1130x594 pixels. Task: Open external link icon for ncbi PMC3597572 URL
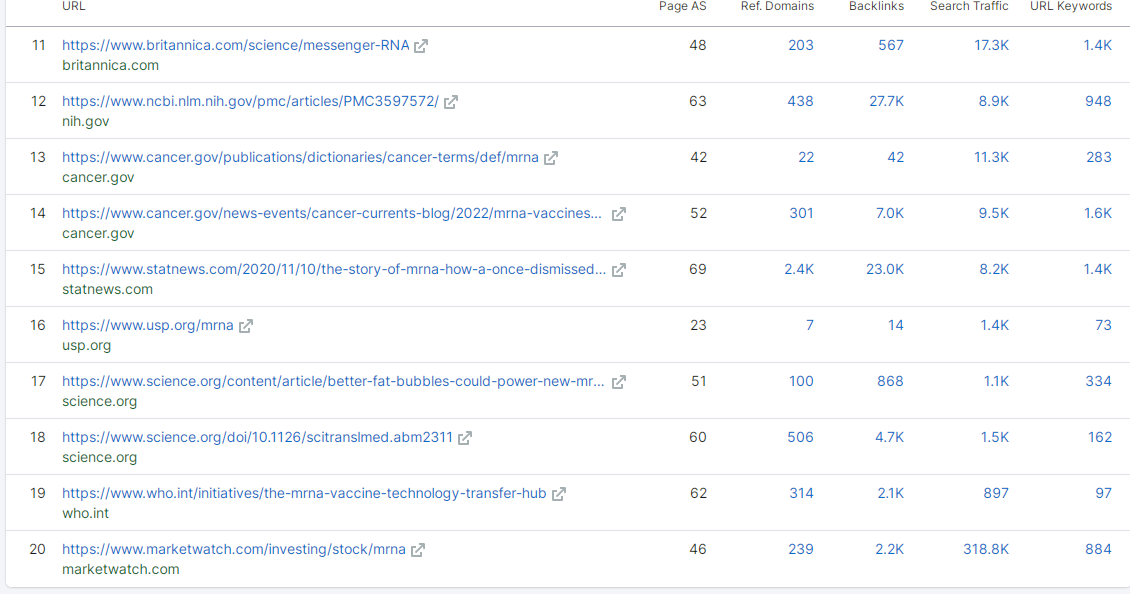coord(450,102)
